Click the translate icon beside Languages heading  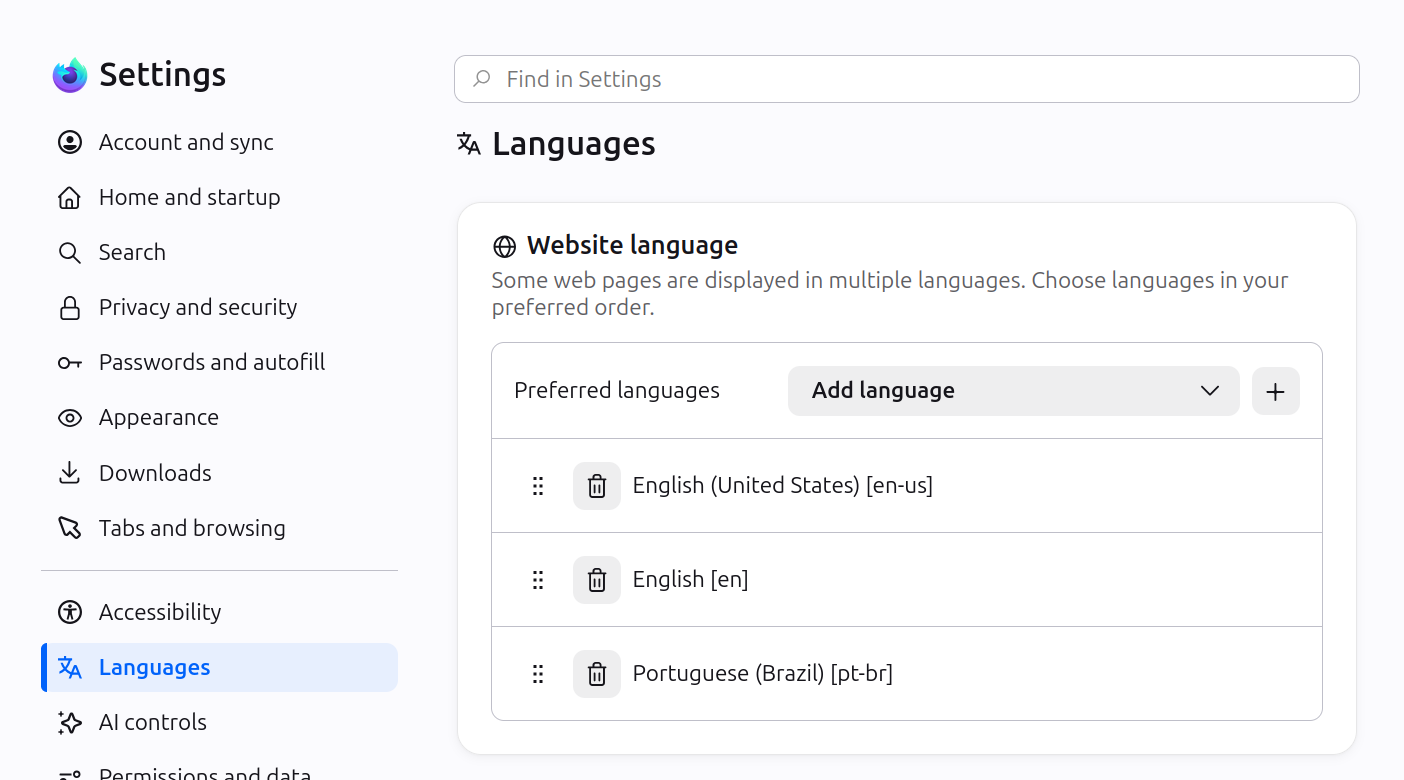coord(469,144)
